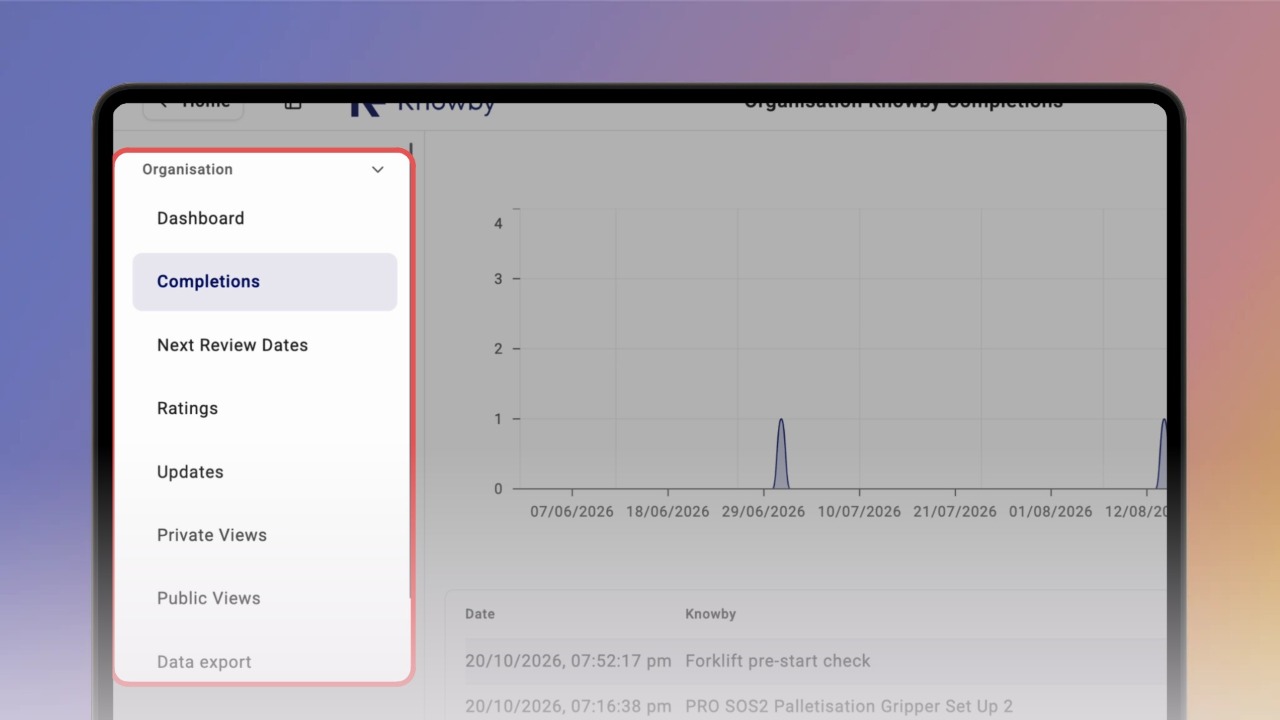Click the 10/07/2026 axis label
Image resolution: width=1280 pixels, height=720 pixels.
(x=859, y=511)
